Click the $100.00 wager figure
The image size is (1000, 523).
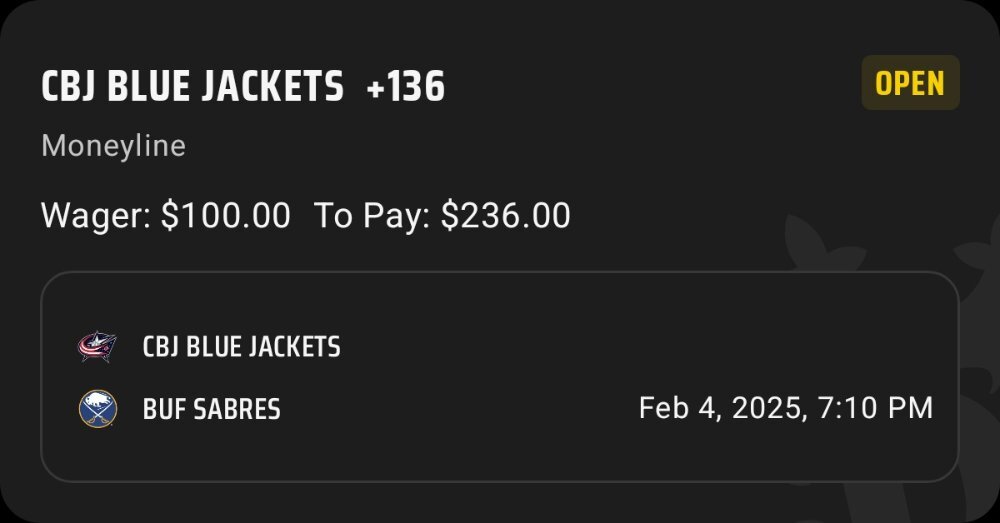click(226, 215)
